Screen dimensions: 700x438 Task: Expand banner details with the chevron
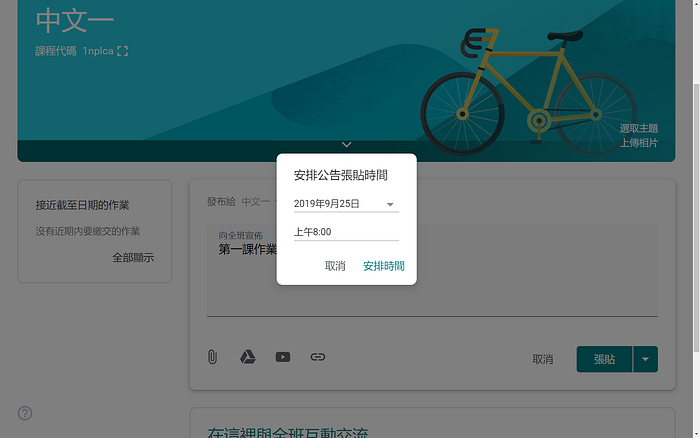pos(346,145)
